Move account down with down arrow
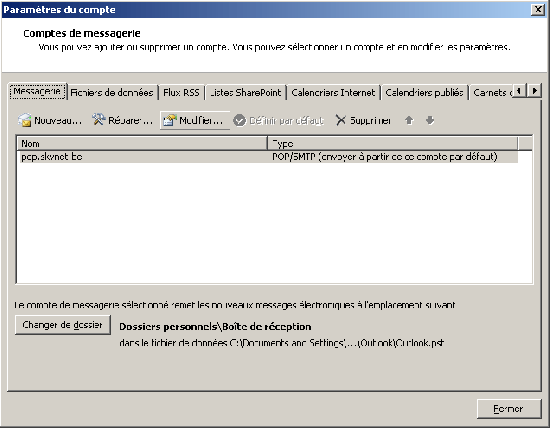The width and height of the screenshot is (550, 428). click(x=430, y=120)
